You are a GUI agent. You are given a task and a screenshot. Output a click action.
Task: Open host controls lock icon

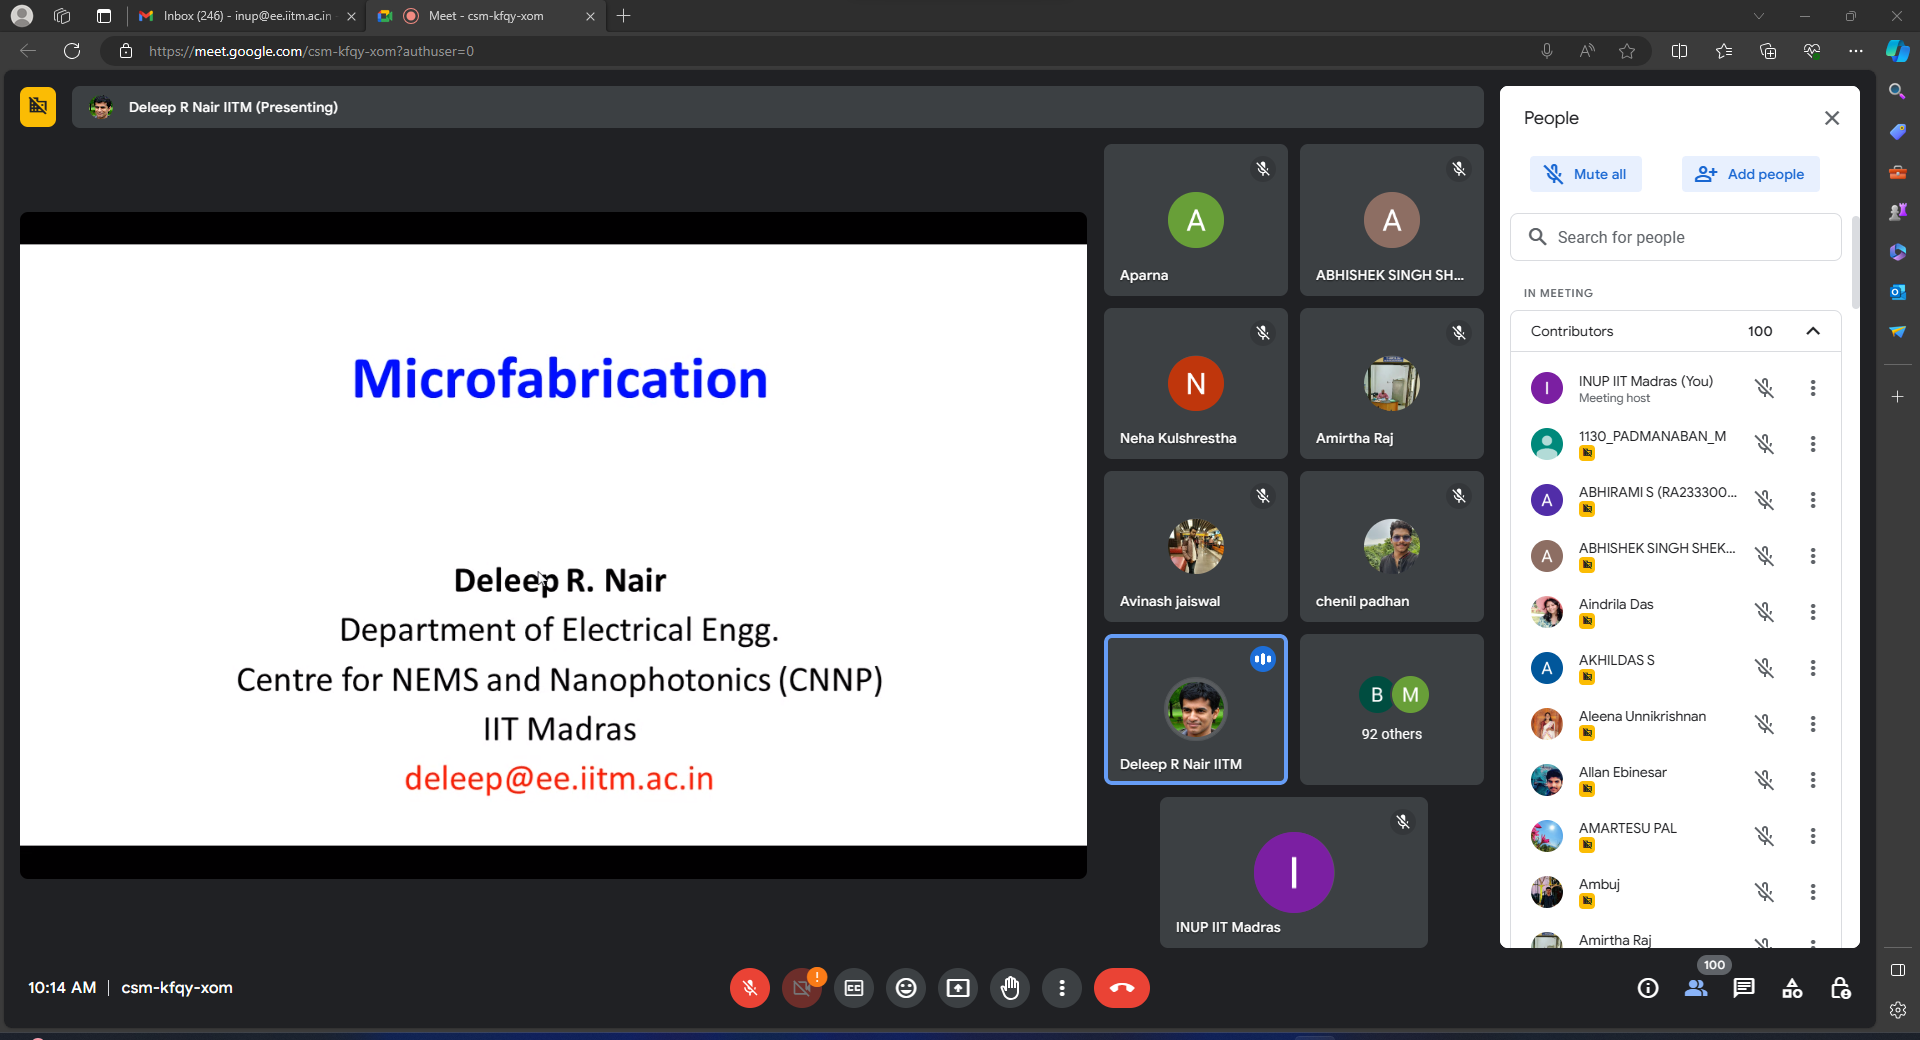pyautogui.click(x=1840, y=988)
